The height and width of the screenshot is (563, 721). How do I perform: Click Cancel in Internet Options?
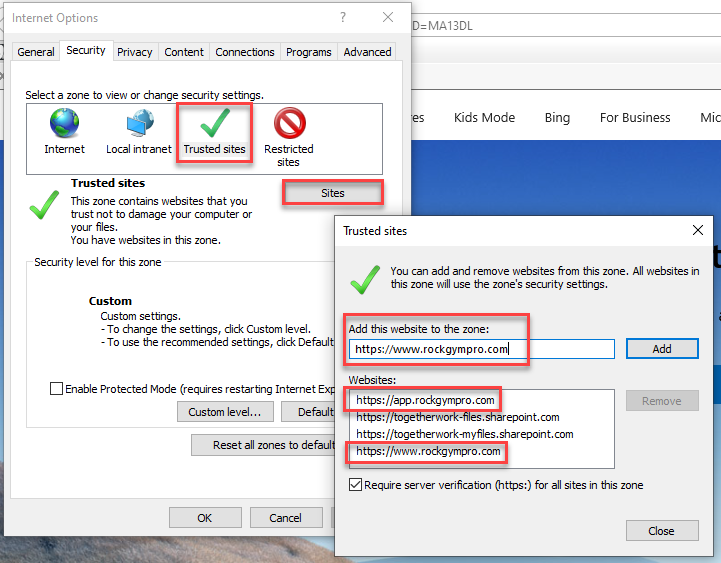pos(286,517)
